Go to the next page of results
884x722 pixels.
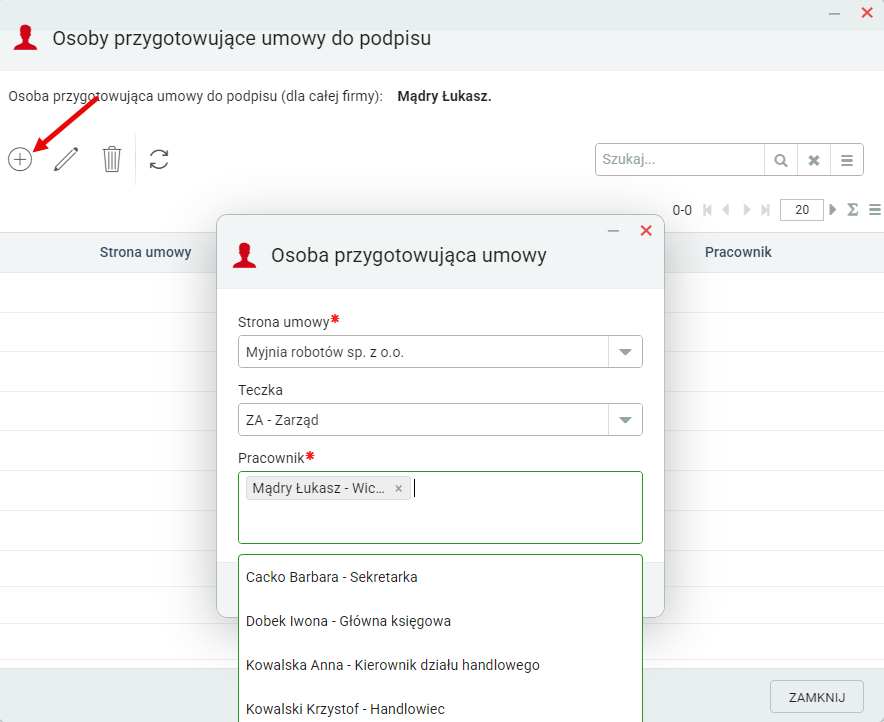pos(746,210)
